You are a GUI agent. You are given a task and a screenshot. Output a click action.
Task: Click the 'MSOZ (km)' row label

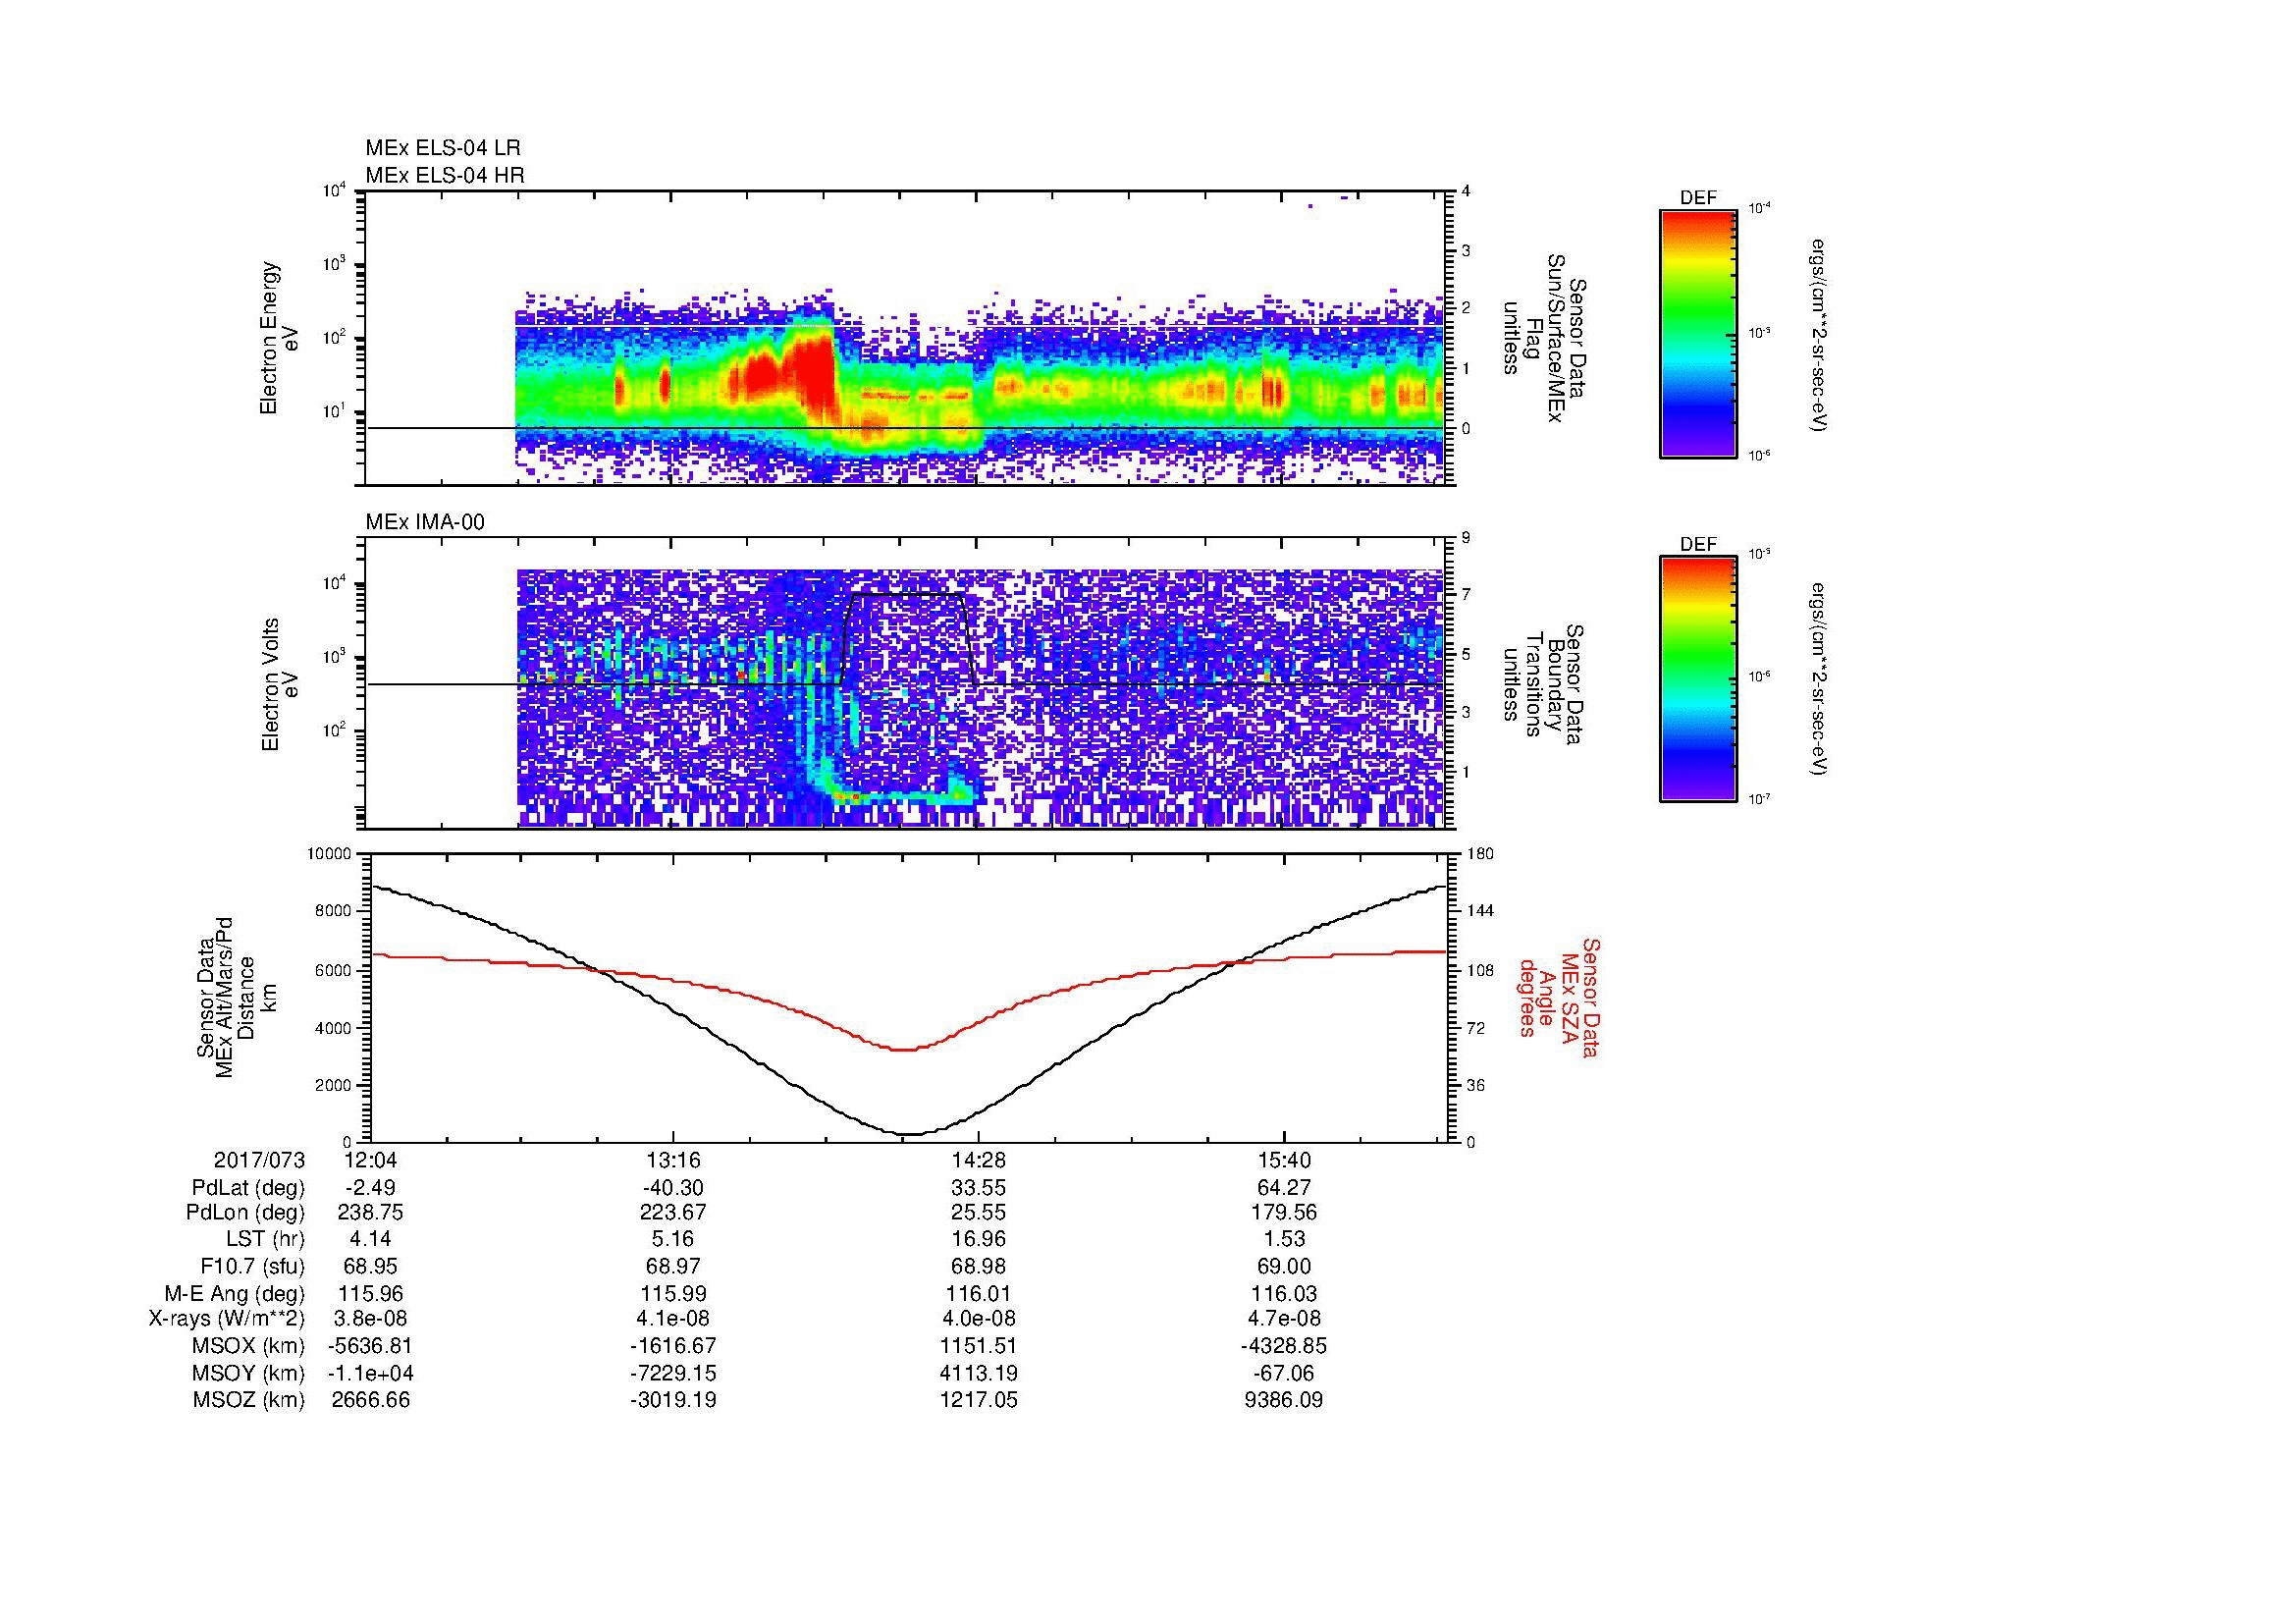point(248,1400)
